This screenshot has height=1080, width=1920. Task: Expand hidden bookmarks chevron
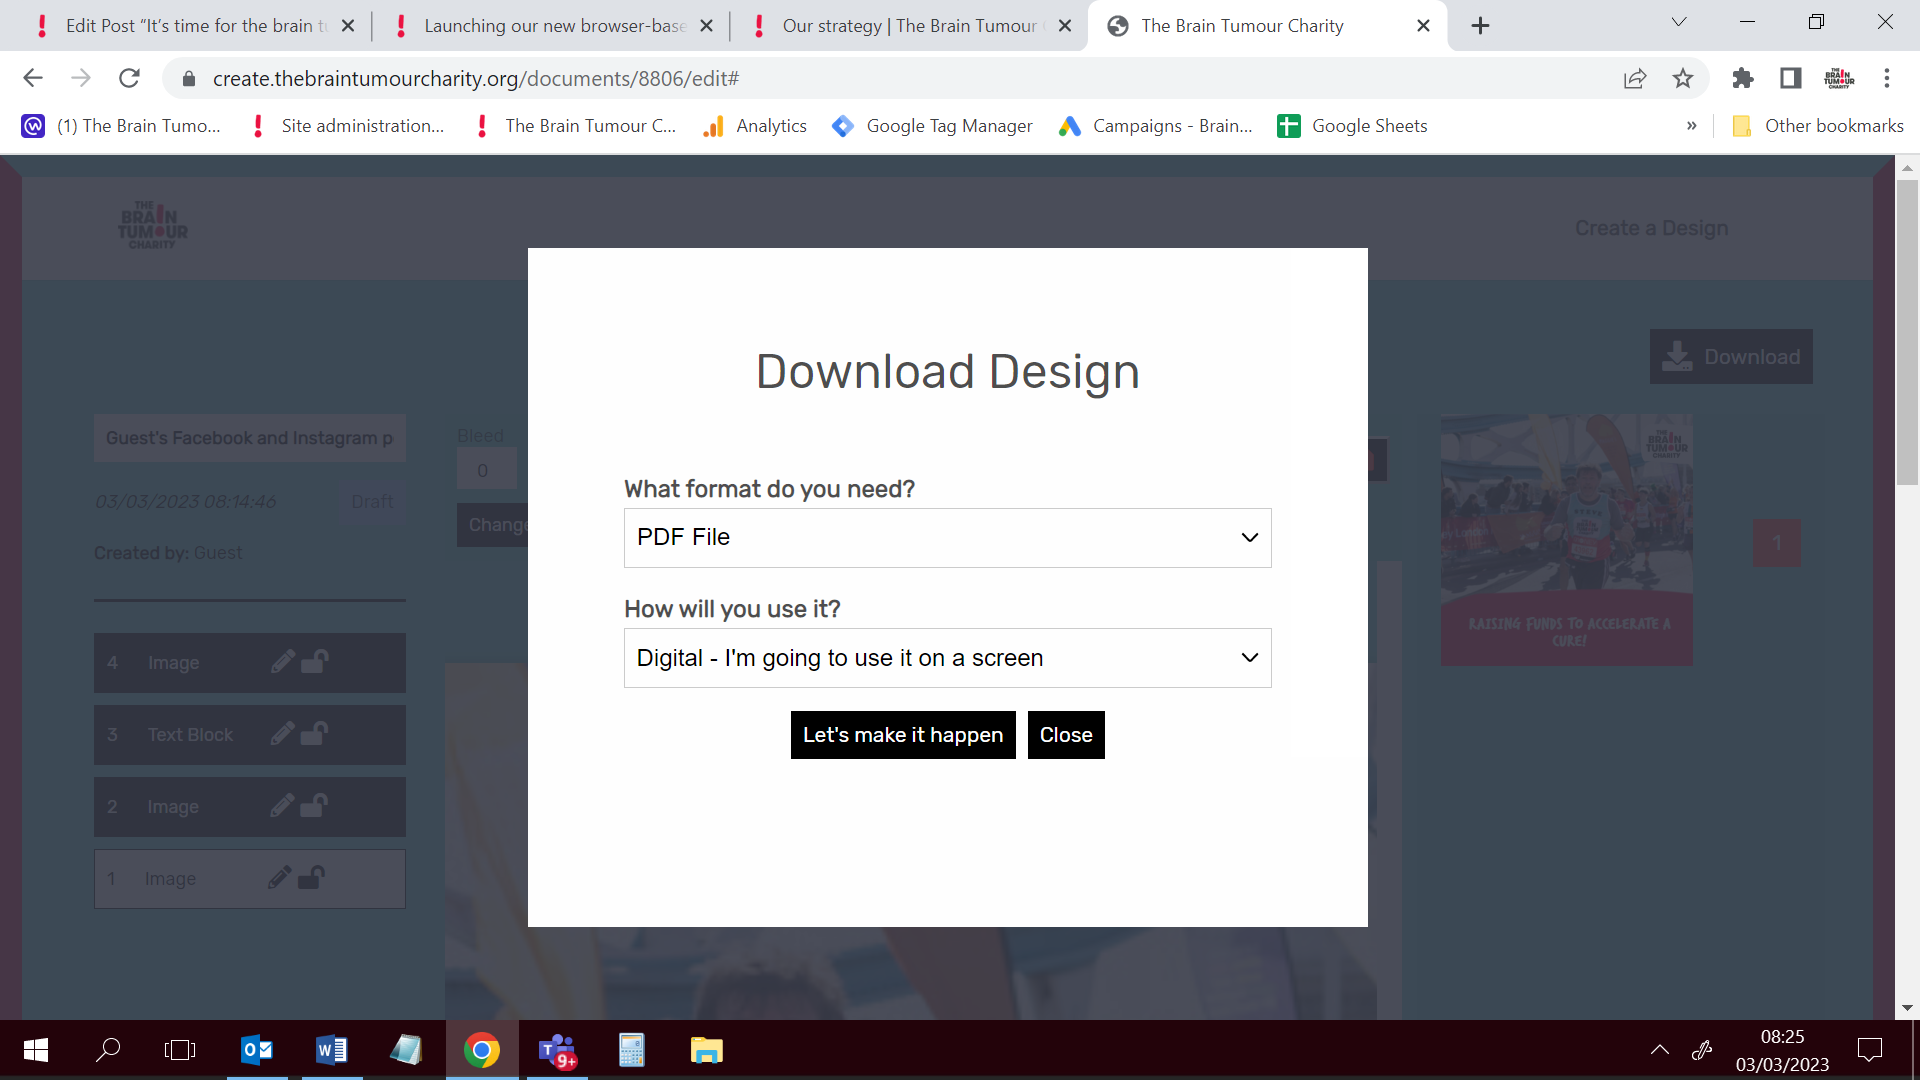(x=1692, y=126)
